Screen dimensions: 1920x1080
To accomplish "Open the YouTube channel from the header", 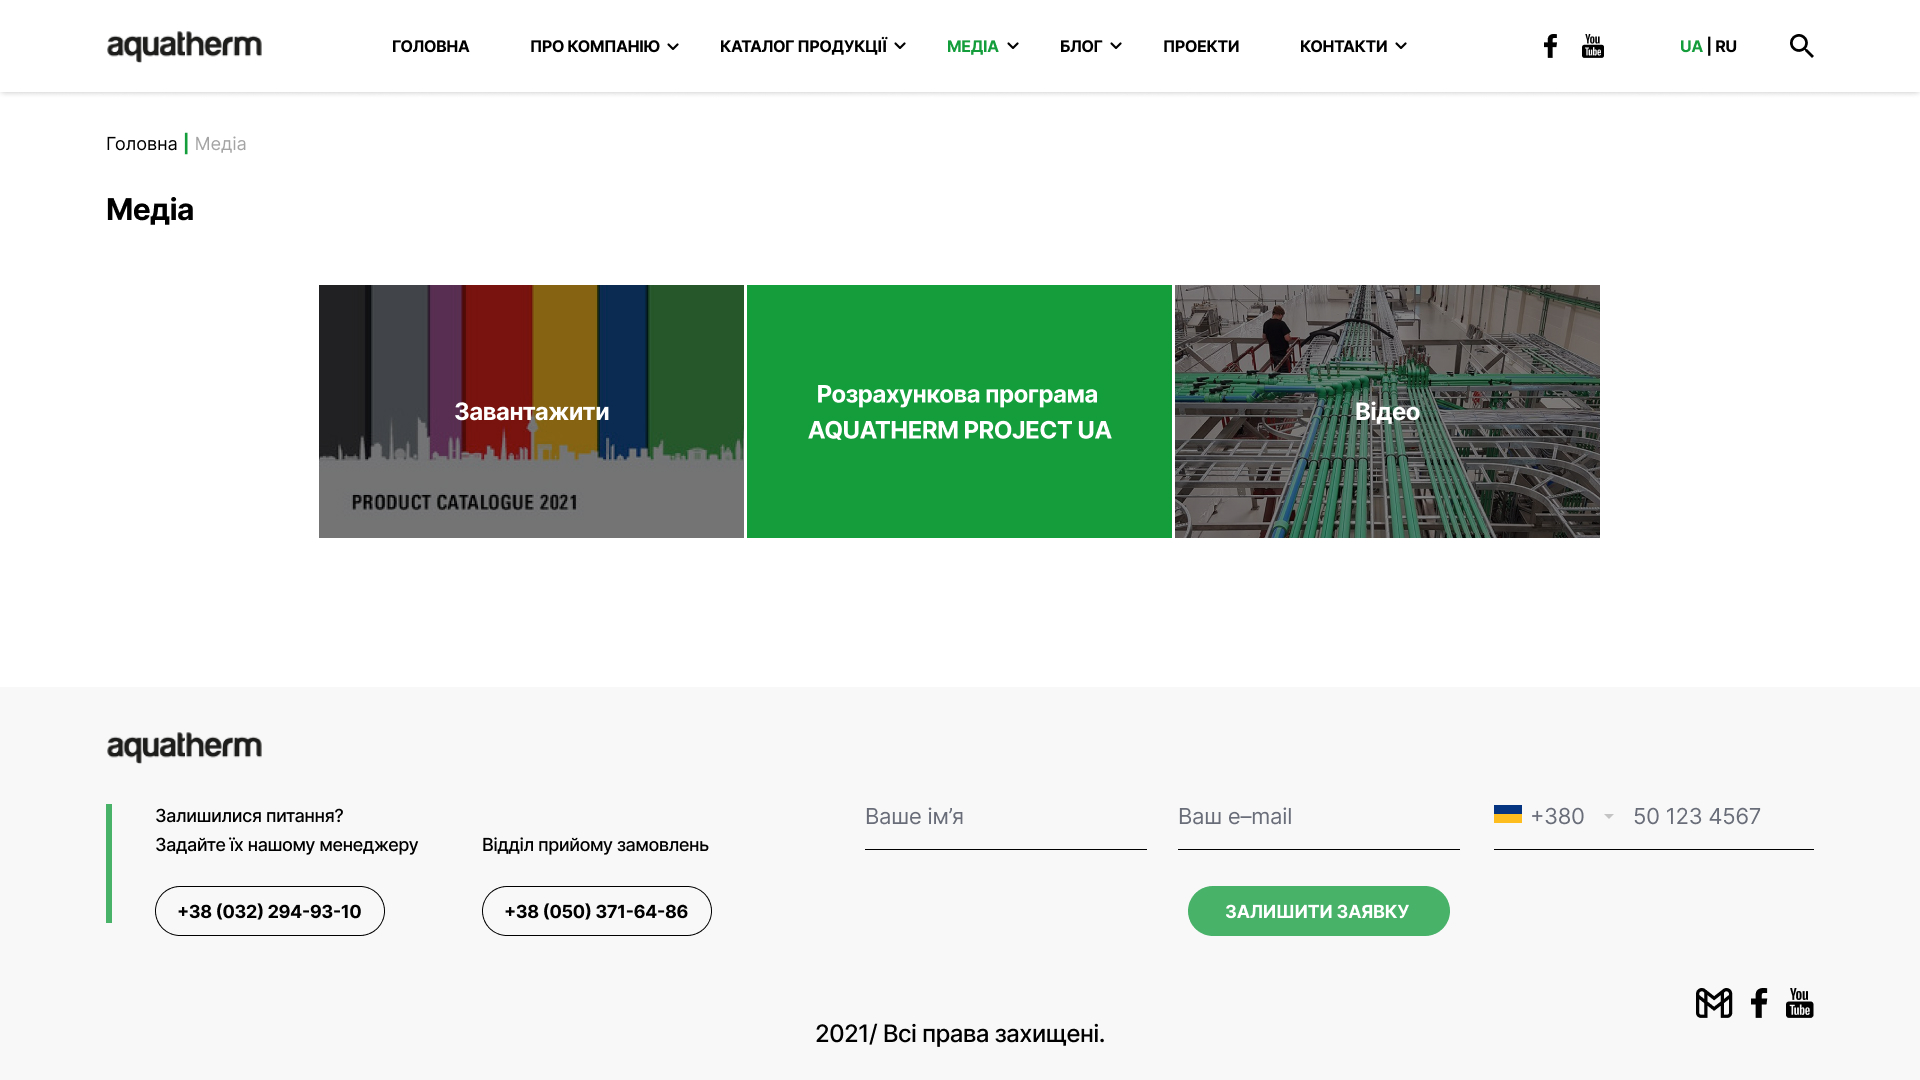I will [1593, 46].
